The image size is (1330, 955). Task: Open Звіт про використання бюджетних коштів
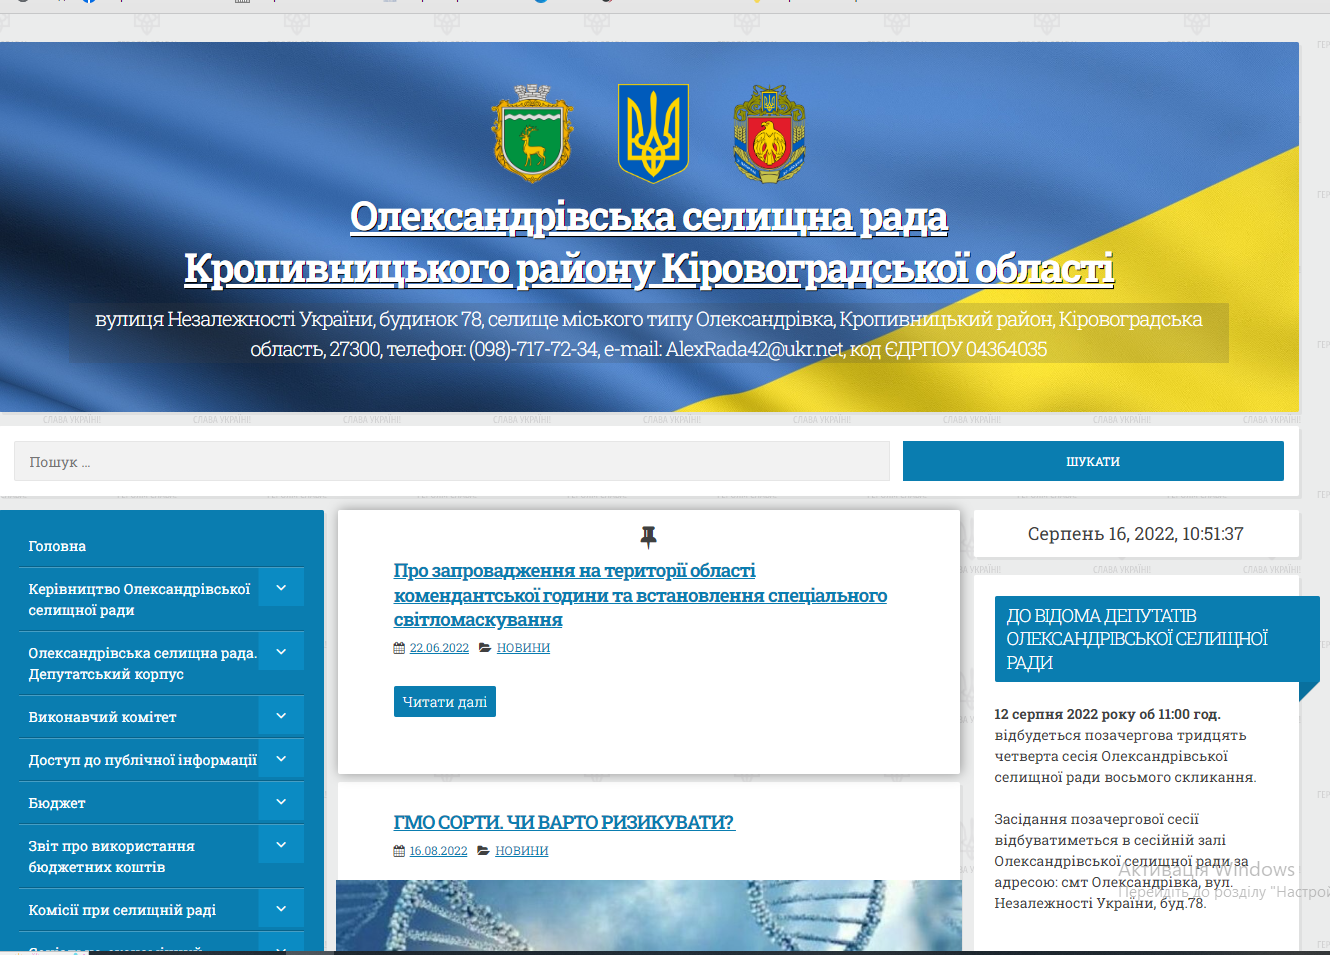pos(111,856)
